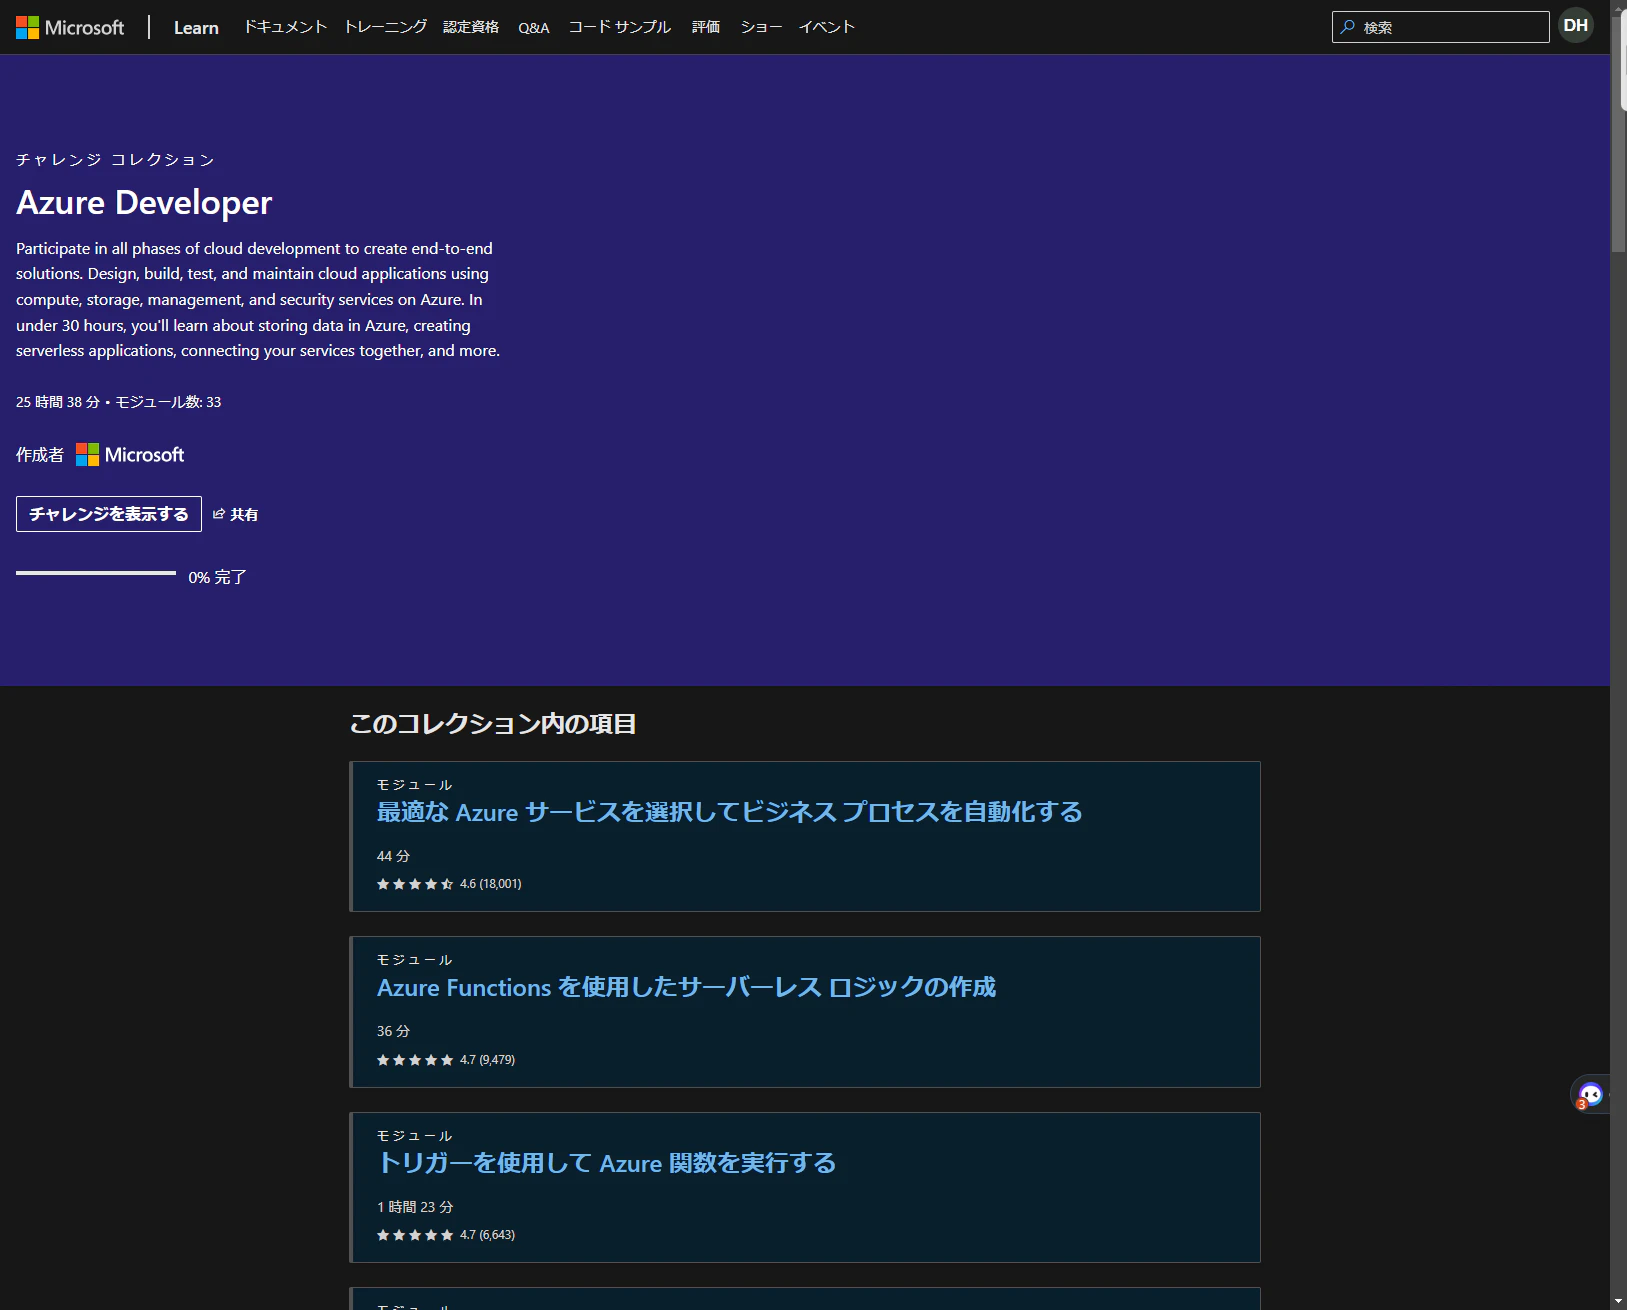Click the Microsoft author logo

pos(130,455)
